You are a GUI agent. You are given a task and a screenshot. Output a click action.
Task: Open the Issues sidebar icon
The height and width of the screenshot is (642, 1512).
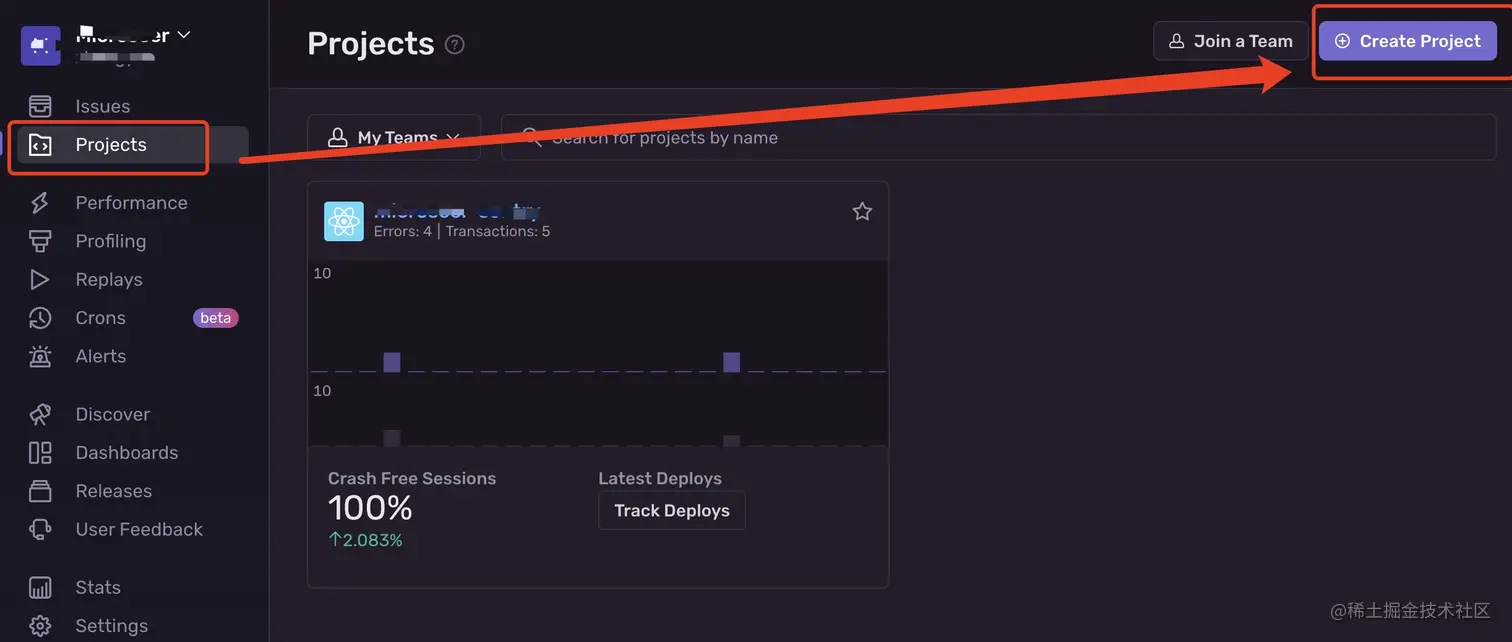coord(40,106)
